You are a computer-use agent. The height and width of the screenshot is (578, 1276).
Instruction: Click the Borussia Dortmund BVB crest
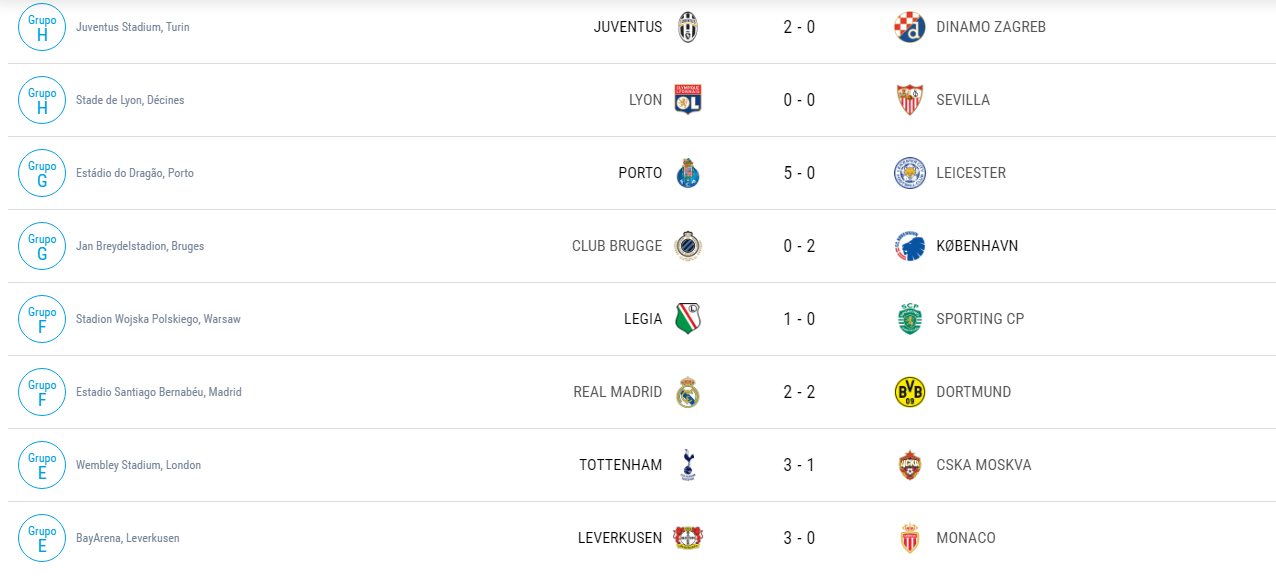909,392
